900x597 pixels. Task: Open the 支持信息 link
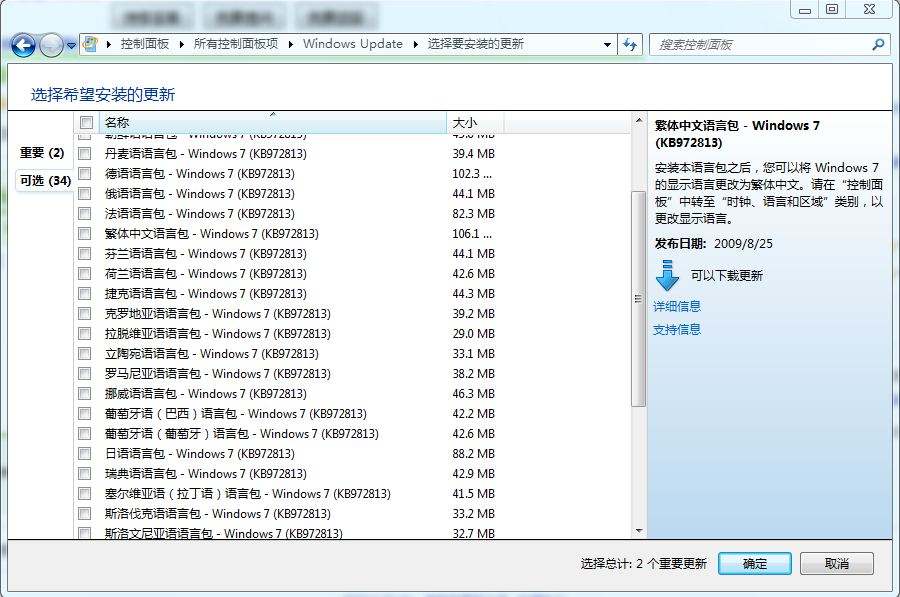tap(677, 329)
